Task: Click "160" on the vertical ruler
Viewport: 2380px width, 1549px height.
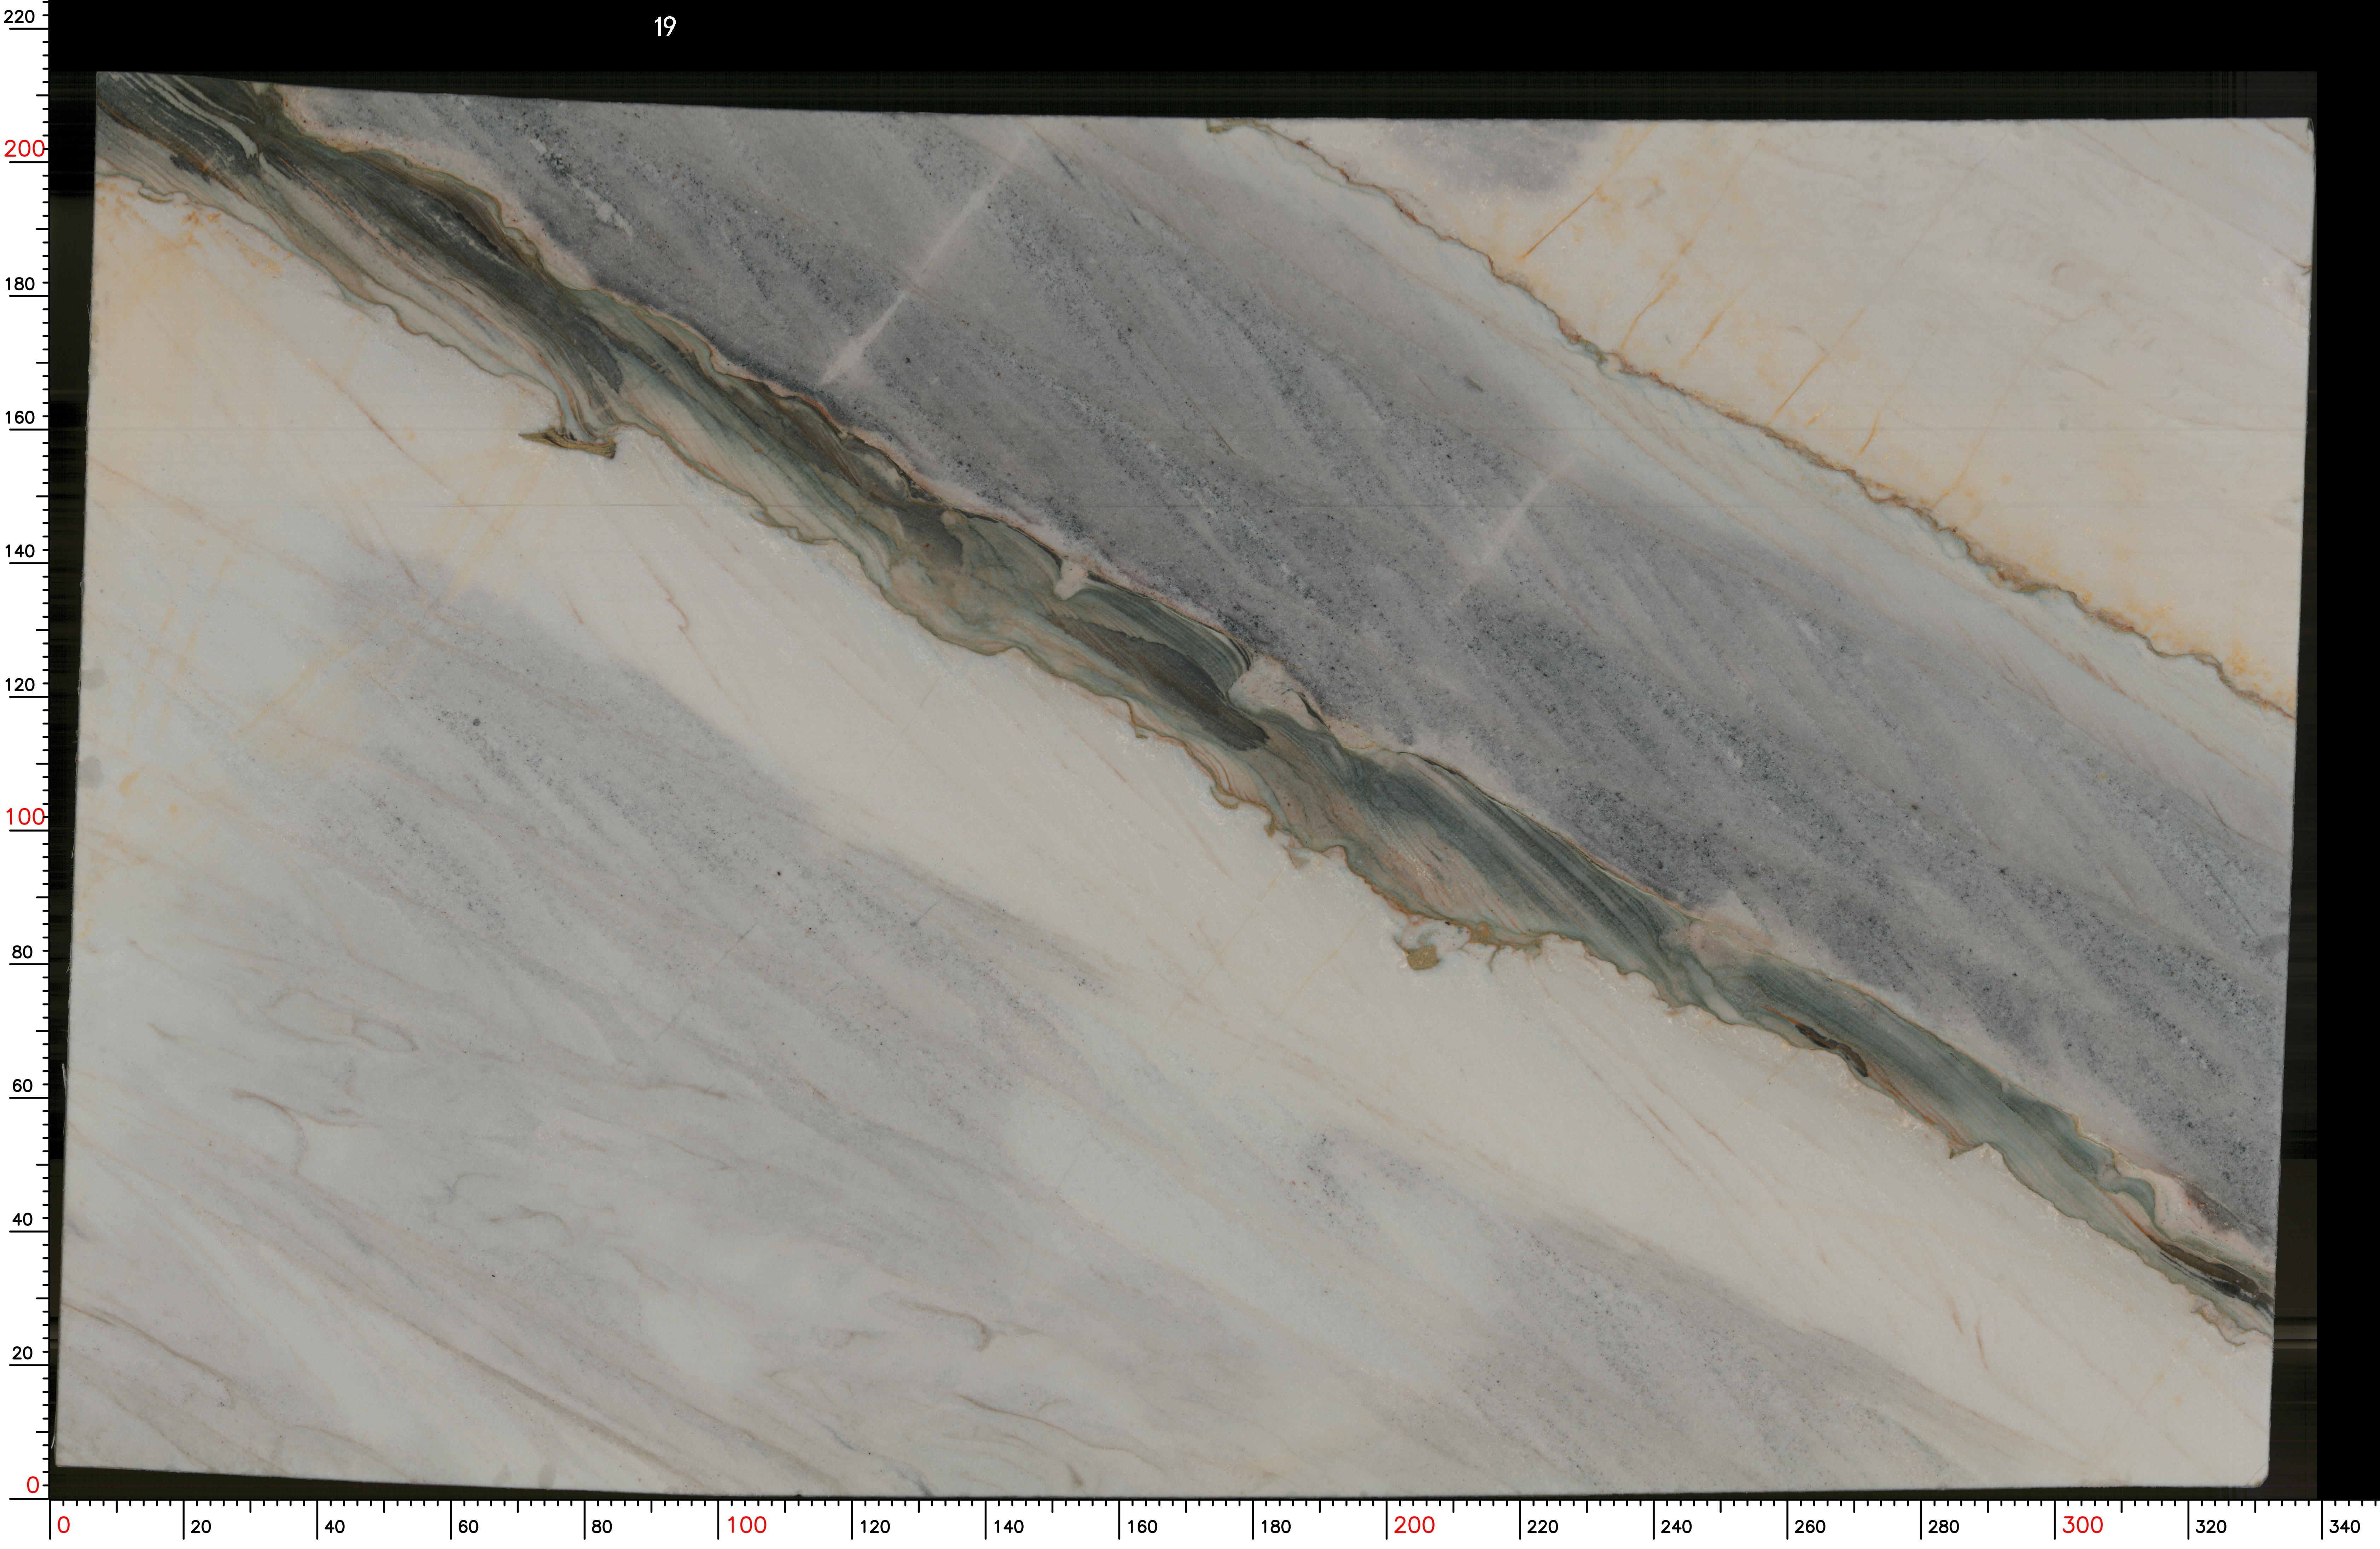Action: (x=20, y=418)
